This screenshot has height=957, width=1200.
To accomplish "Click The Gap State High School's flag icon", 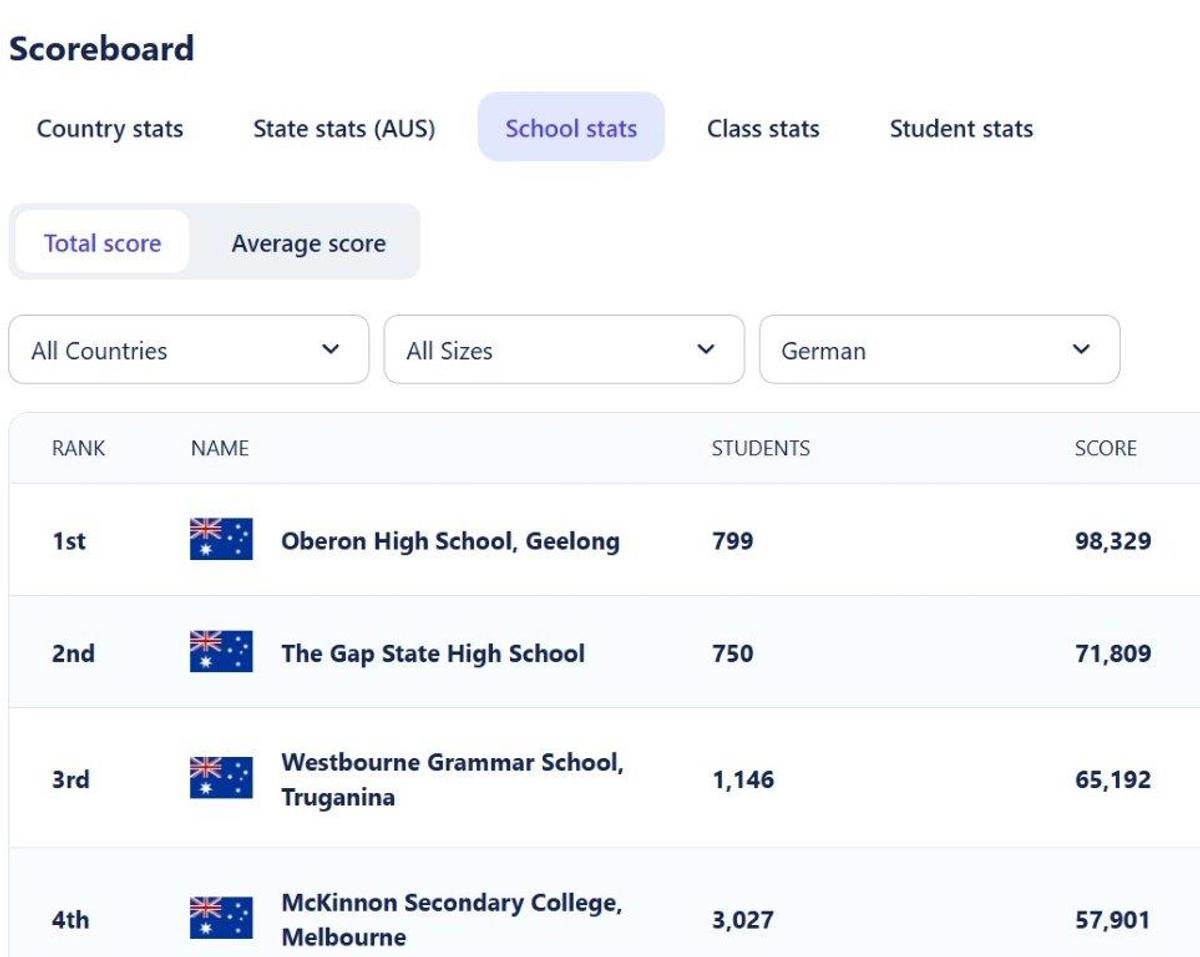I will [x=221, y=653].
